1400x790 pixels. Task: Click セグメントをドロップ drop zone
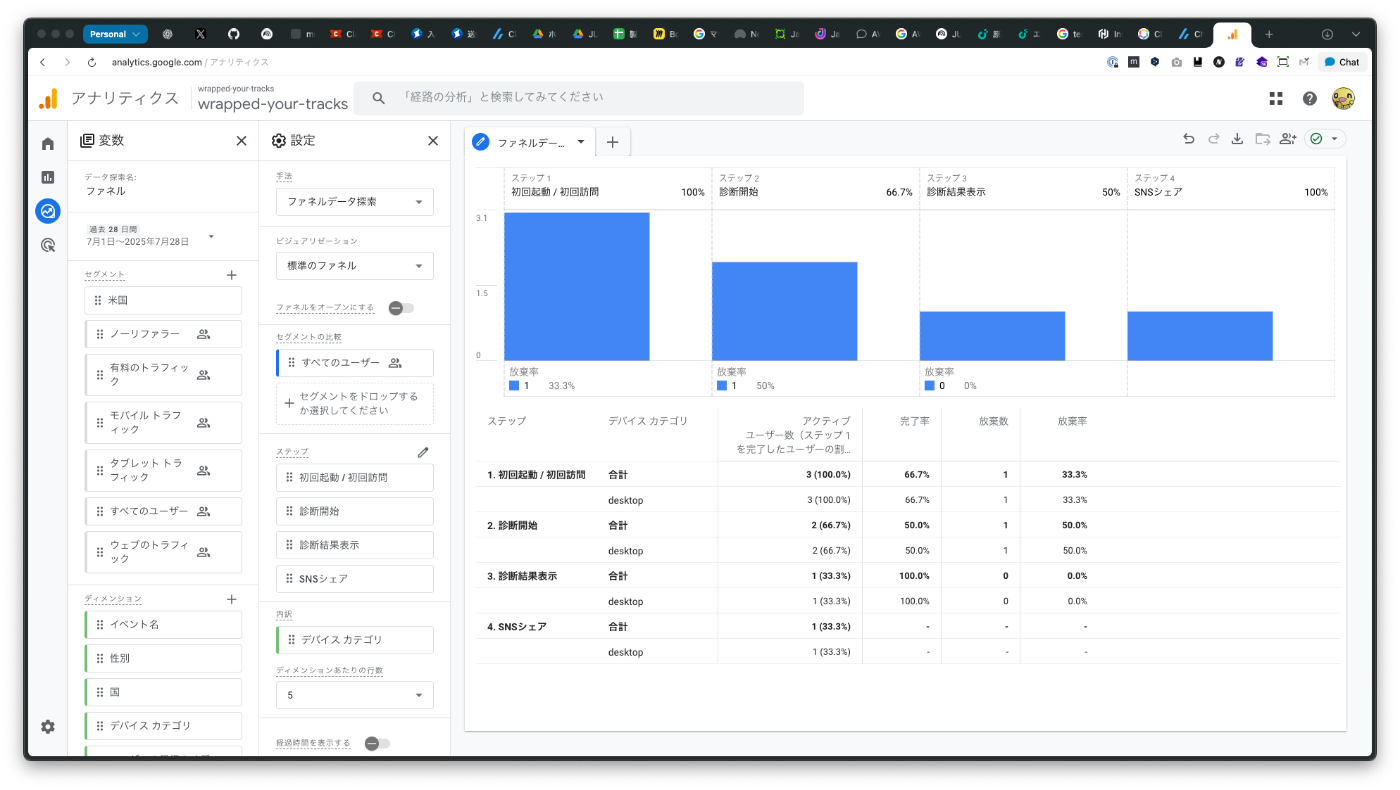coord(355,403)
